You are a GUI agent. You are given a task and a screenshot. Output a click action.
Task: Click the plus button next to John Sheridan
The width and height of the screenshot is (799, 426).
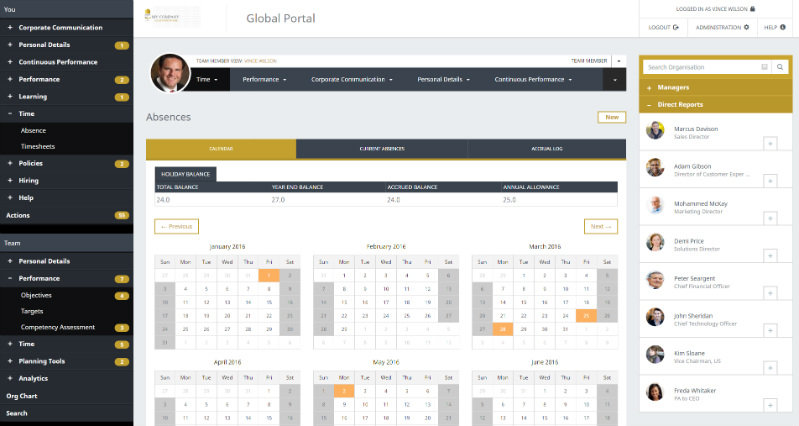point(770,330)
